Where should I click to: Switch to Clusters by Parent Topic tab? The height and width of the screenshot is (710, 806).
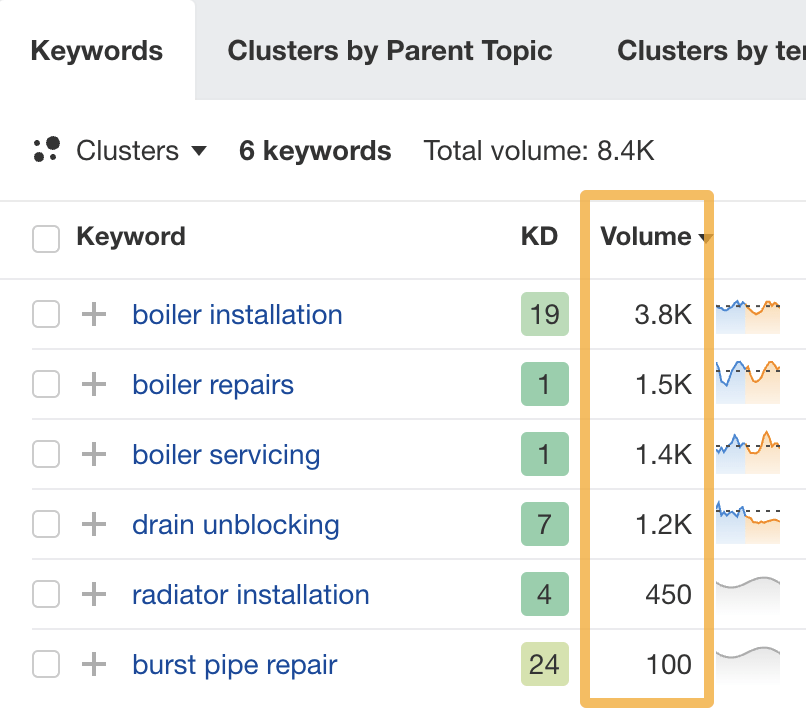(390, 50)
